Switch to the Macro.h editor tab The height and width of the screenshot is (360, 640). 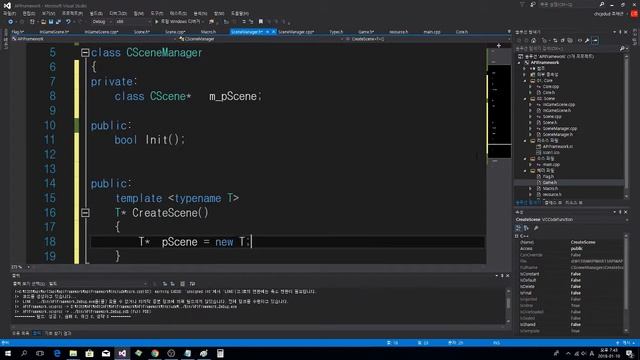point(208,31)
